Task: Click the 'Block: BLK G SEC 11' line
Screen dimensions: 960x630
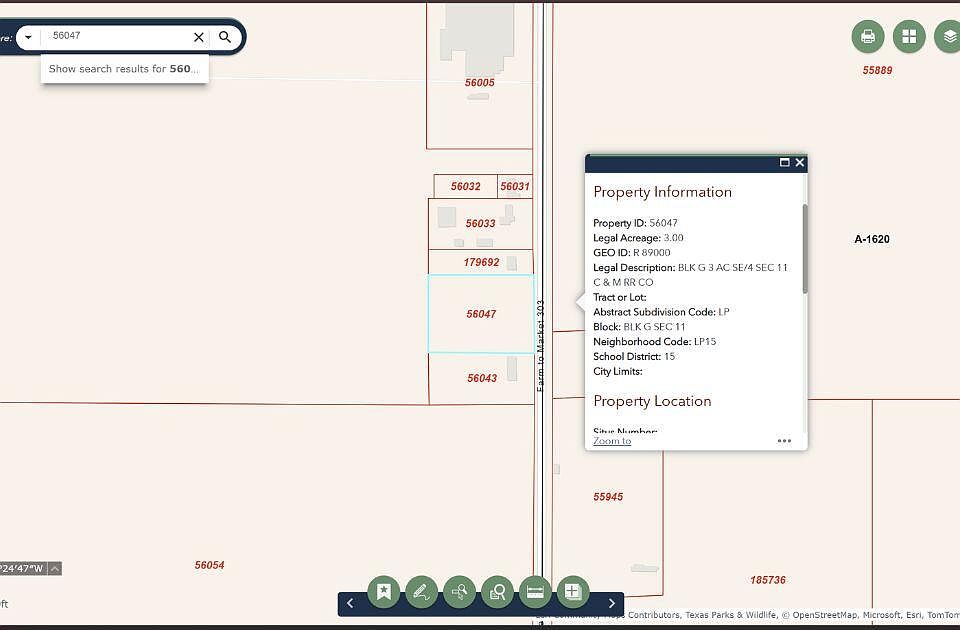Action: [x=639, y=327]
